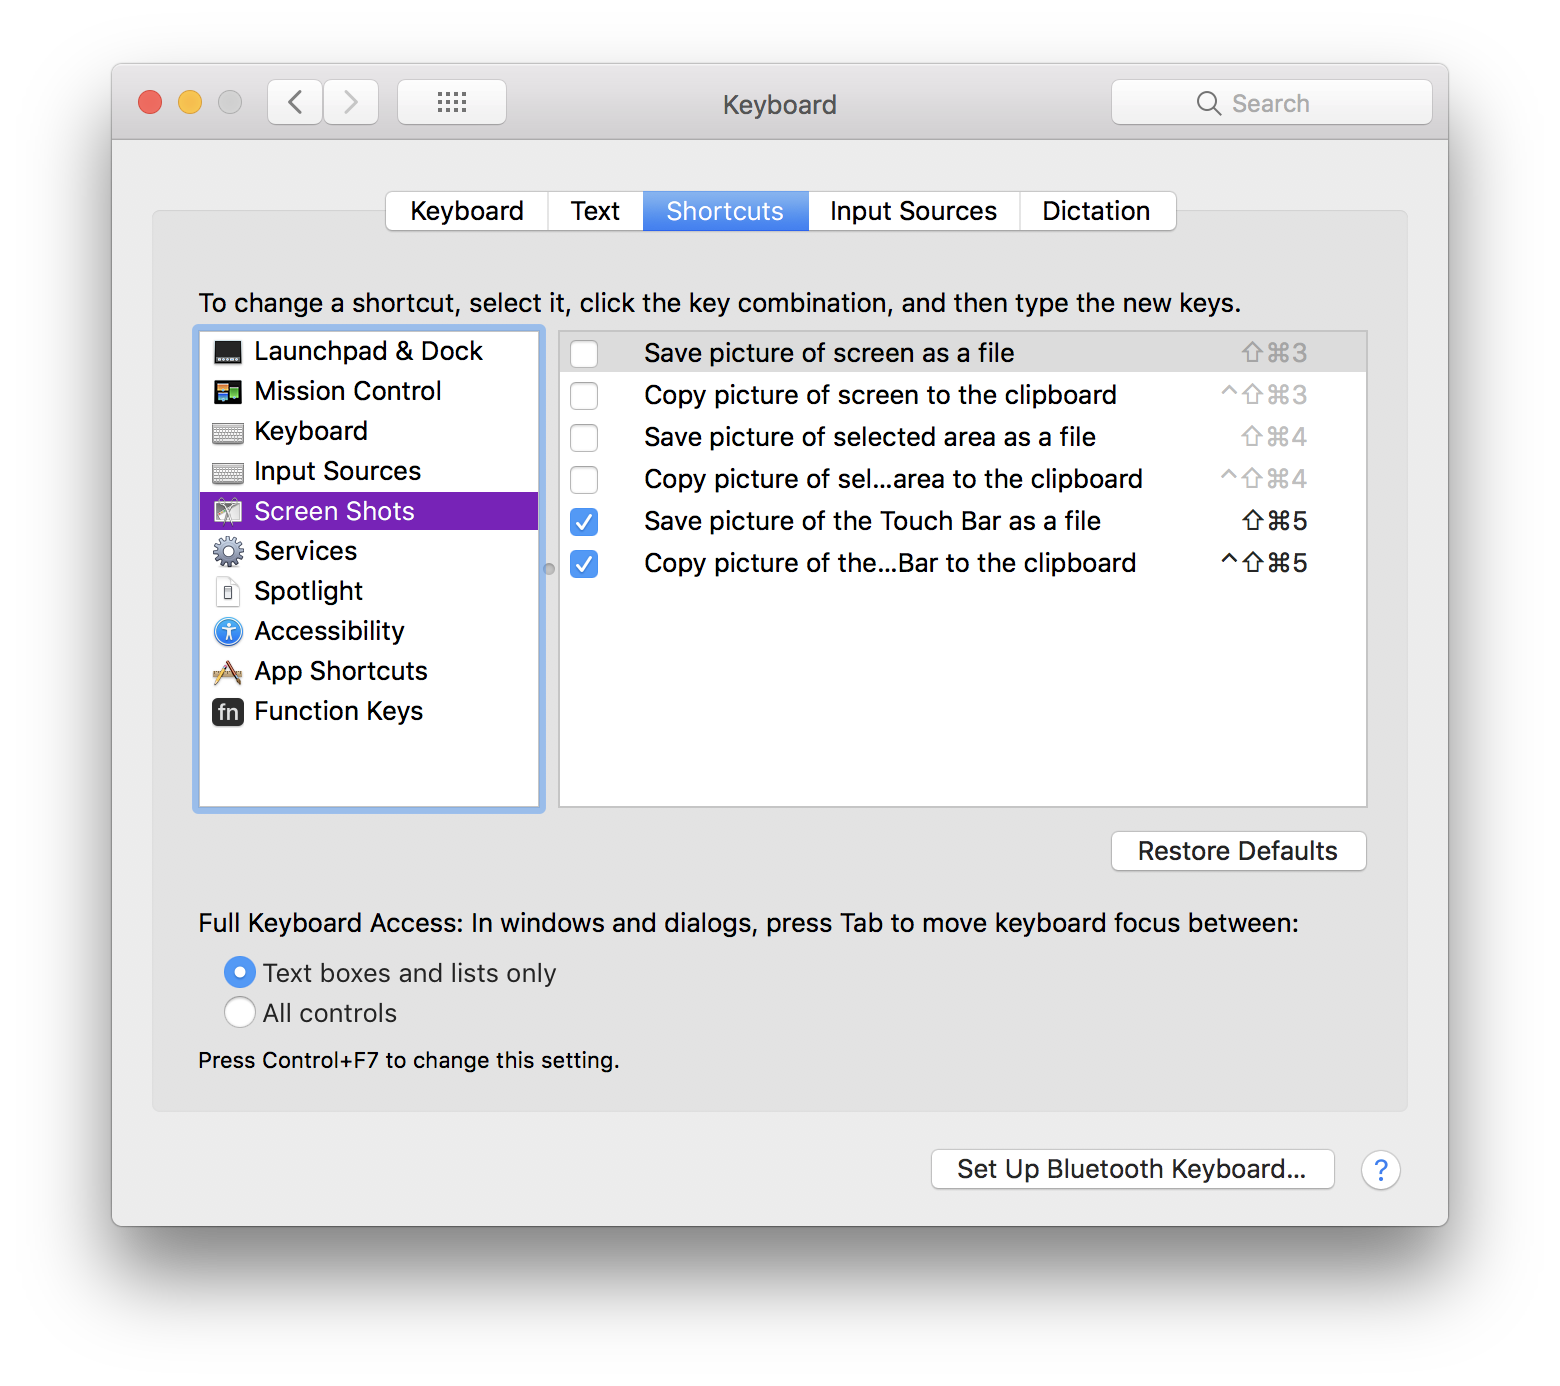Screen dimensions: 1560x1386
Task: Close the window with the red button
Action: point(150,102)
